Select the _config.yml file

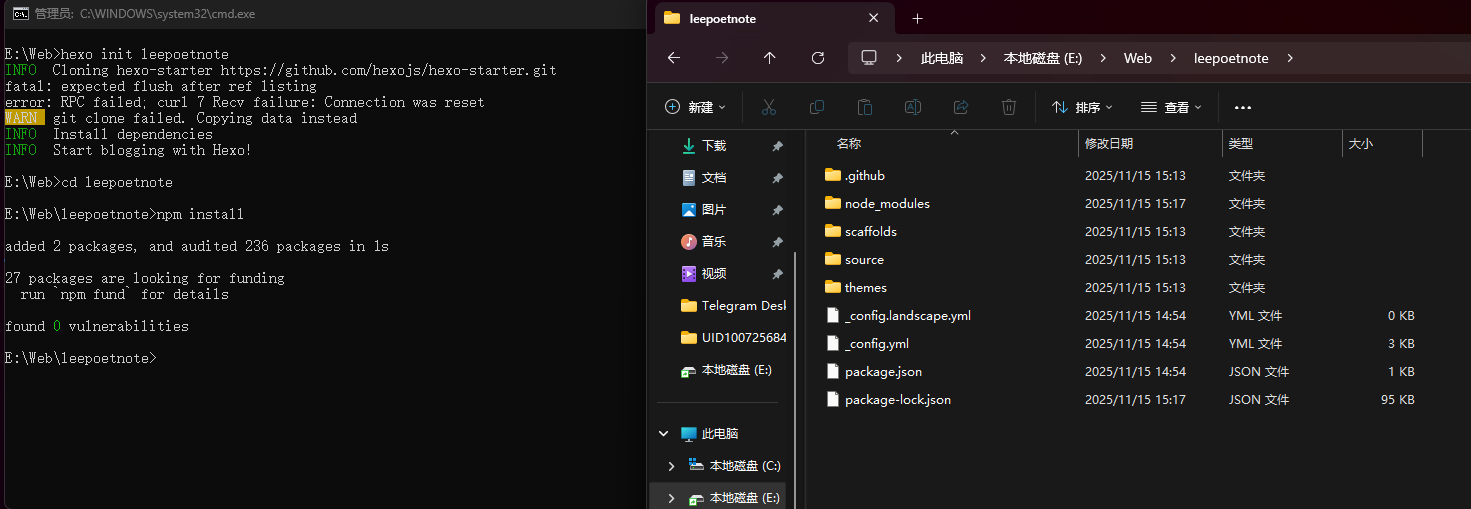pyautogui.click(x=876, y=343)
